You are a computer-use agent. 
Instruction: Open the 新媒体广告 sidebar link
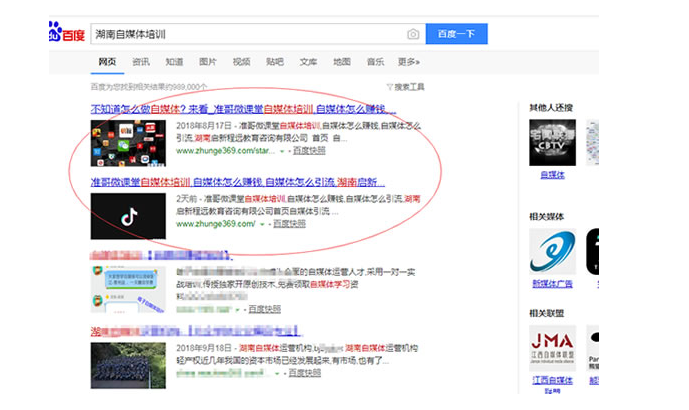point(552,284)
